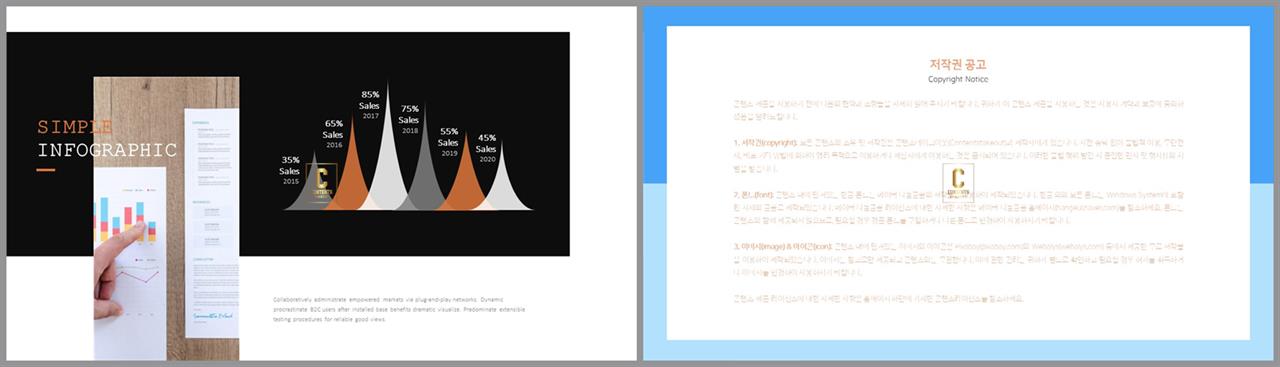Select the "35% Sales 2015" label
Image resolution: width=1280 pixels, height=367 pixels.
290,170
